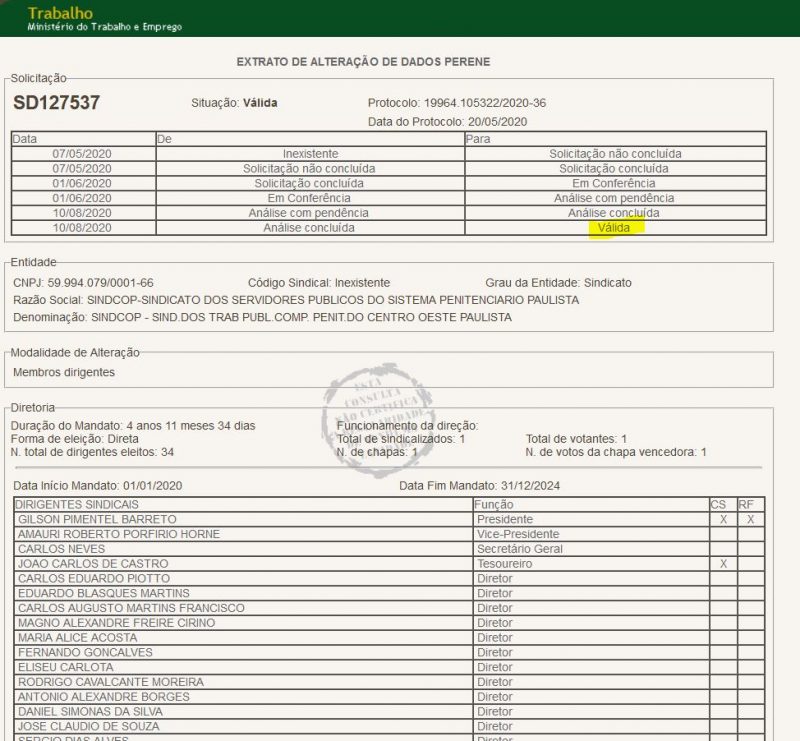Click the name FERNANDO GONCALVES

(85, 653)
